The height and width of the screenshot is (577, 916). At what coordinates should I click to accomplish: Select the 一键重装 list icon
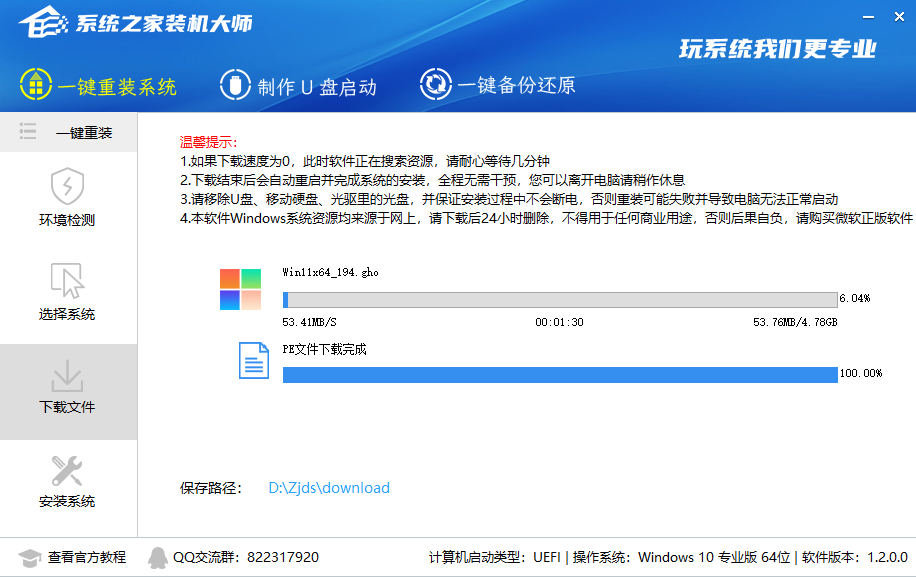[x=28, y=132]
